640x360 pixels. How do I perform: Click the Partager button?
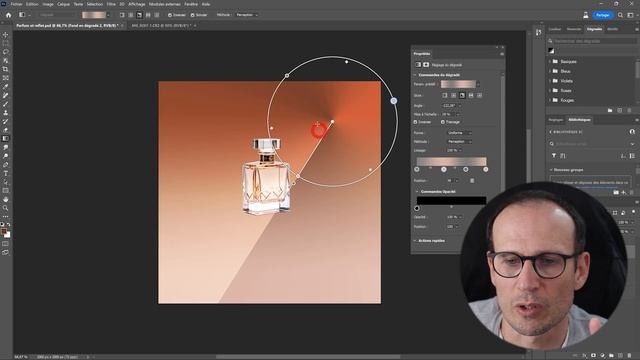[603, 15]
